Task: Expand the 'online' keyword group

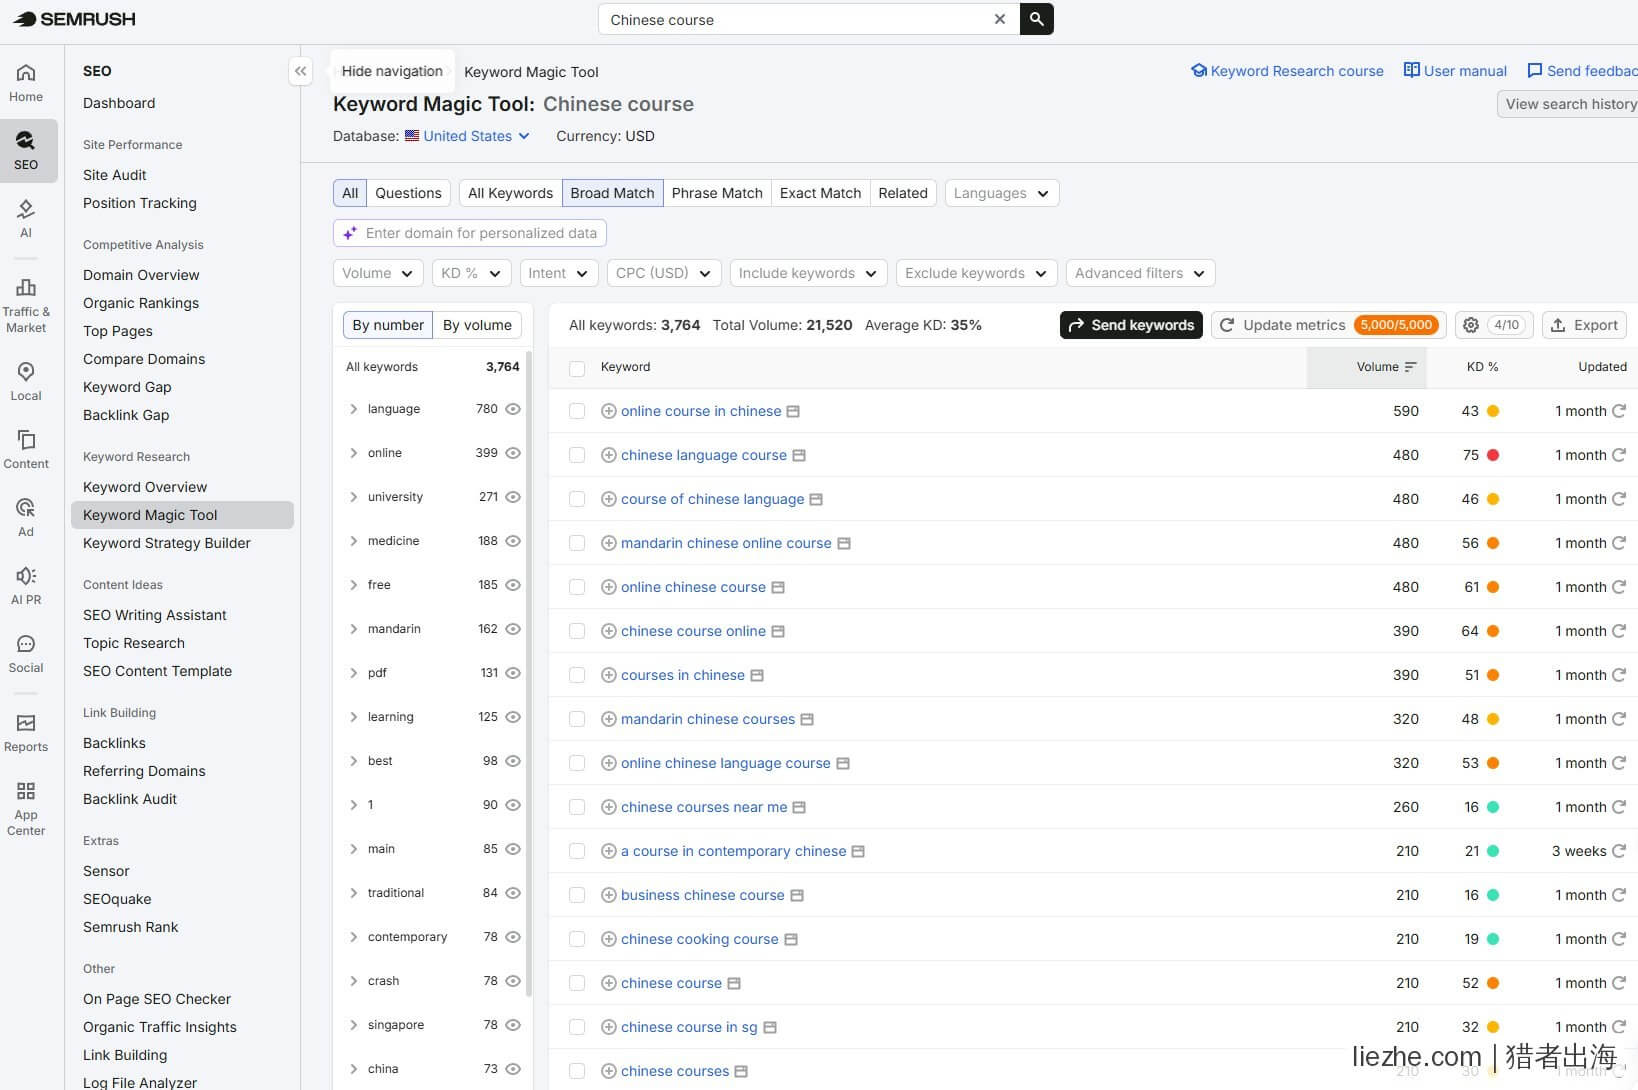Action: 354,453
